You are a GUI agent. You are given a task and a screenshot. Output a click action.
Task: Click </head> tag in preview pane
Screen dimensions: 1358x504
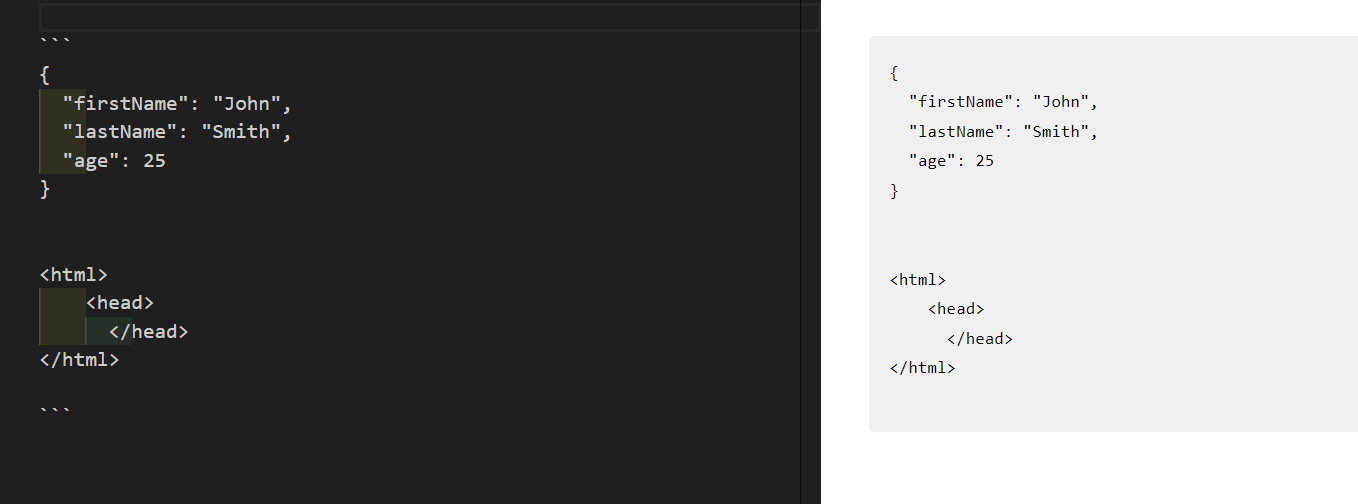click(x=980, y=339)
